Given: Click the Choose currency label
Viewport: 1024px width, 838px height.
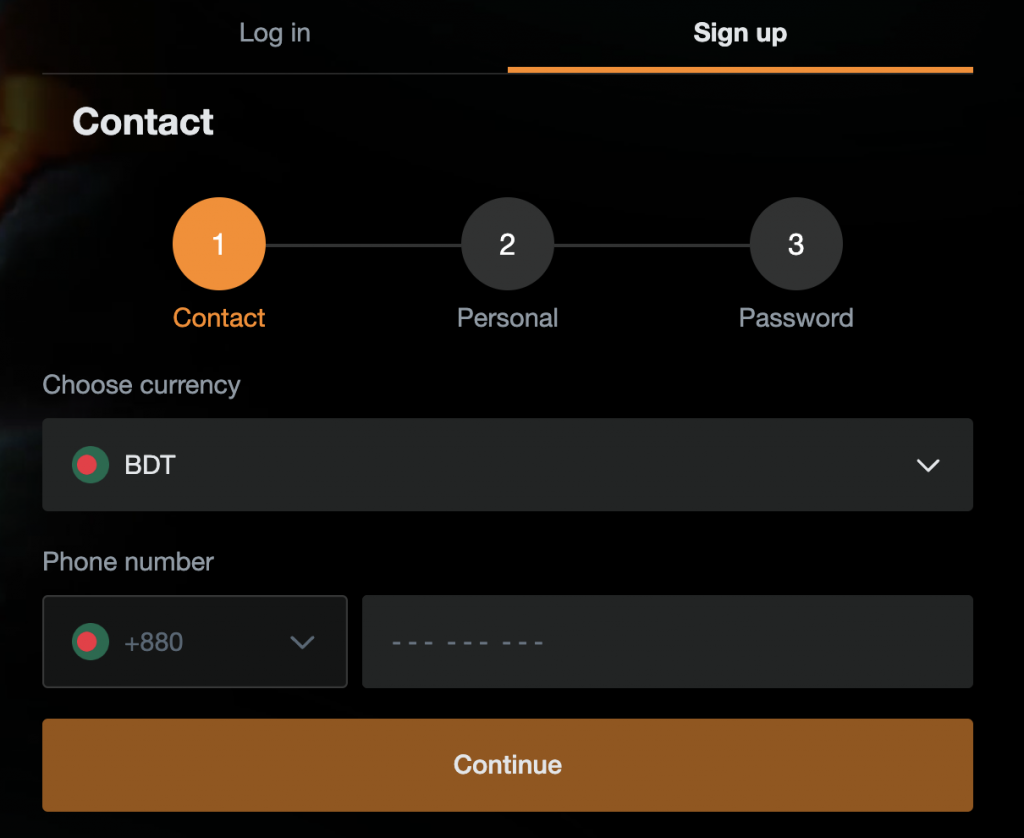Looking at the screenshot, I should pos(140,385).
